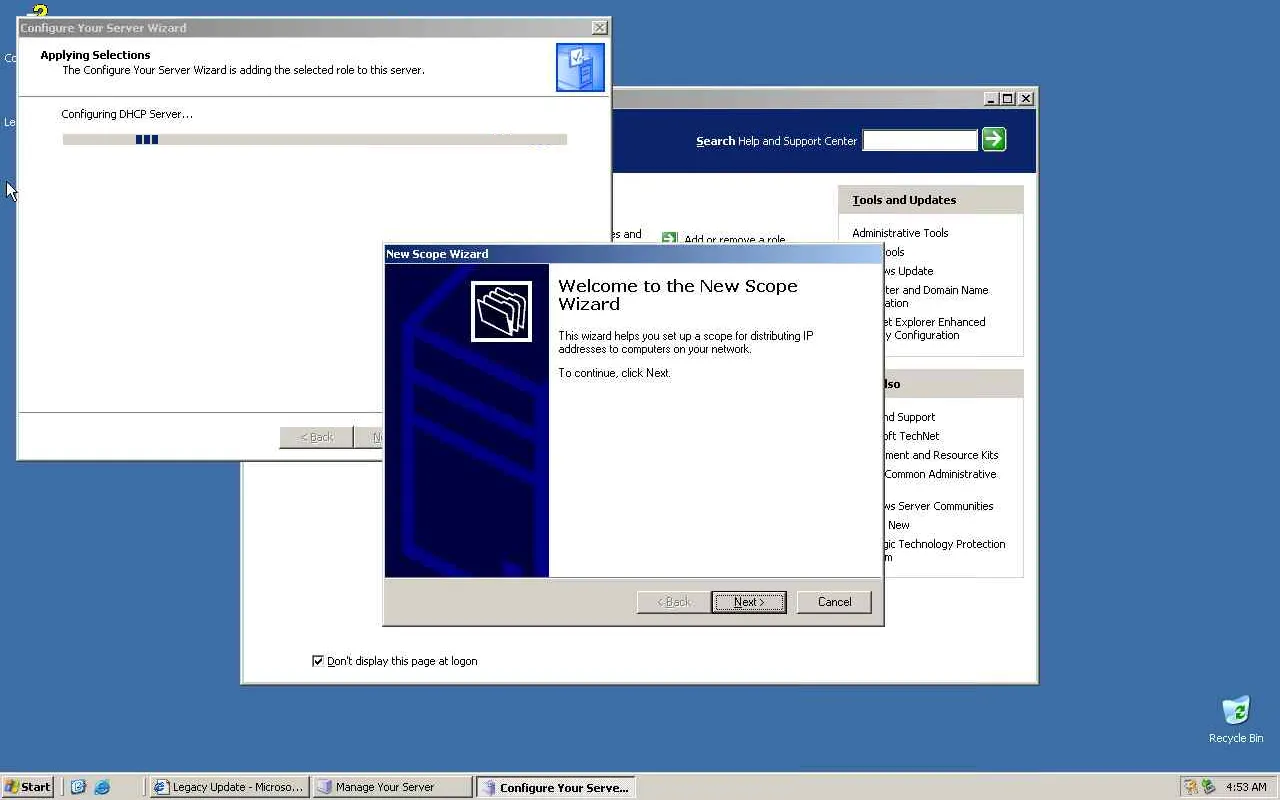Click the green search arrow button
1280x800 pixels.
tap(993, 139)
